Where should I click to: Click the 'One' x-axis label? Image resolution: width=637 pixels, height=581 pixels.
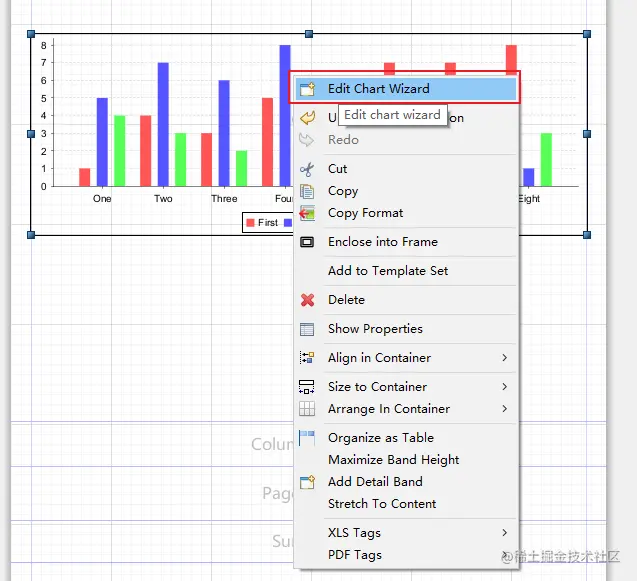pos(102,199)
